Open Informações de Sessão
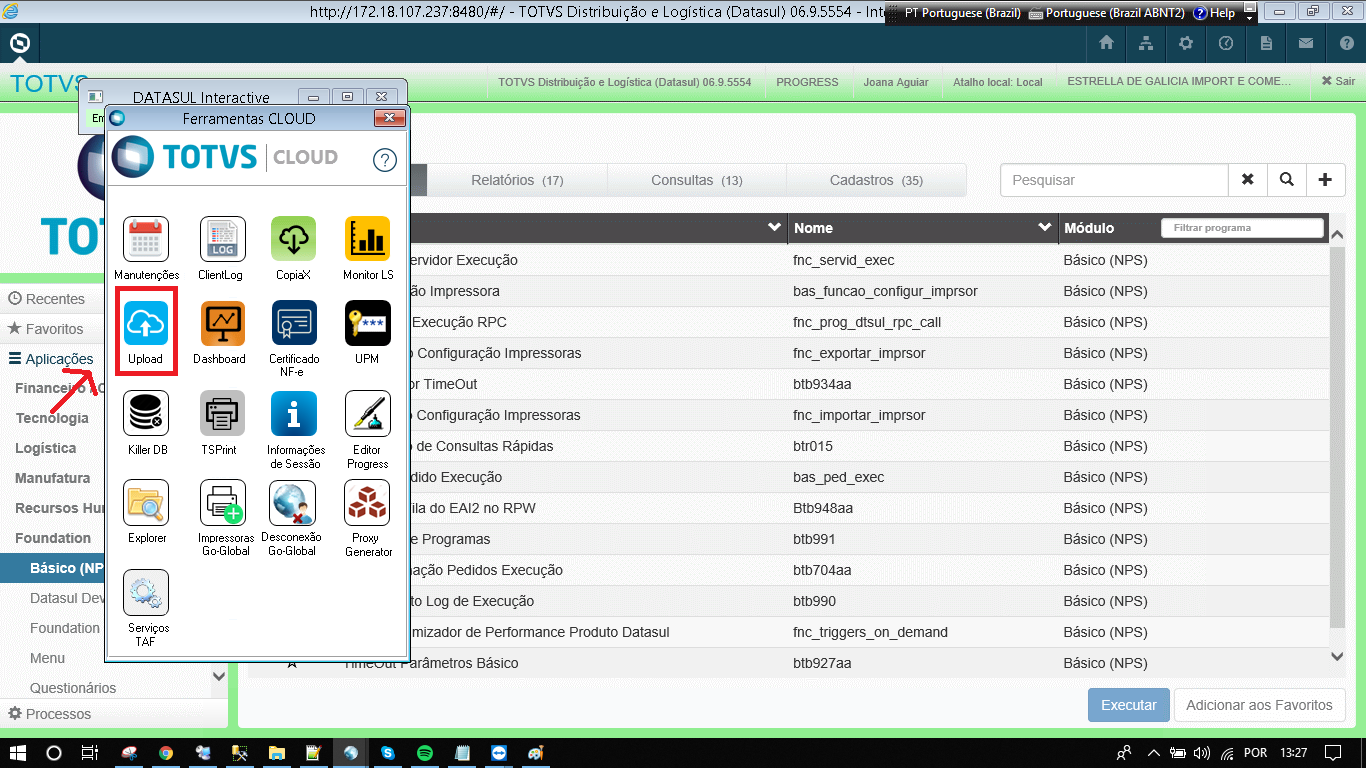 [x=293, y=414]
